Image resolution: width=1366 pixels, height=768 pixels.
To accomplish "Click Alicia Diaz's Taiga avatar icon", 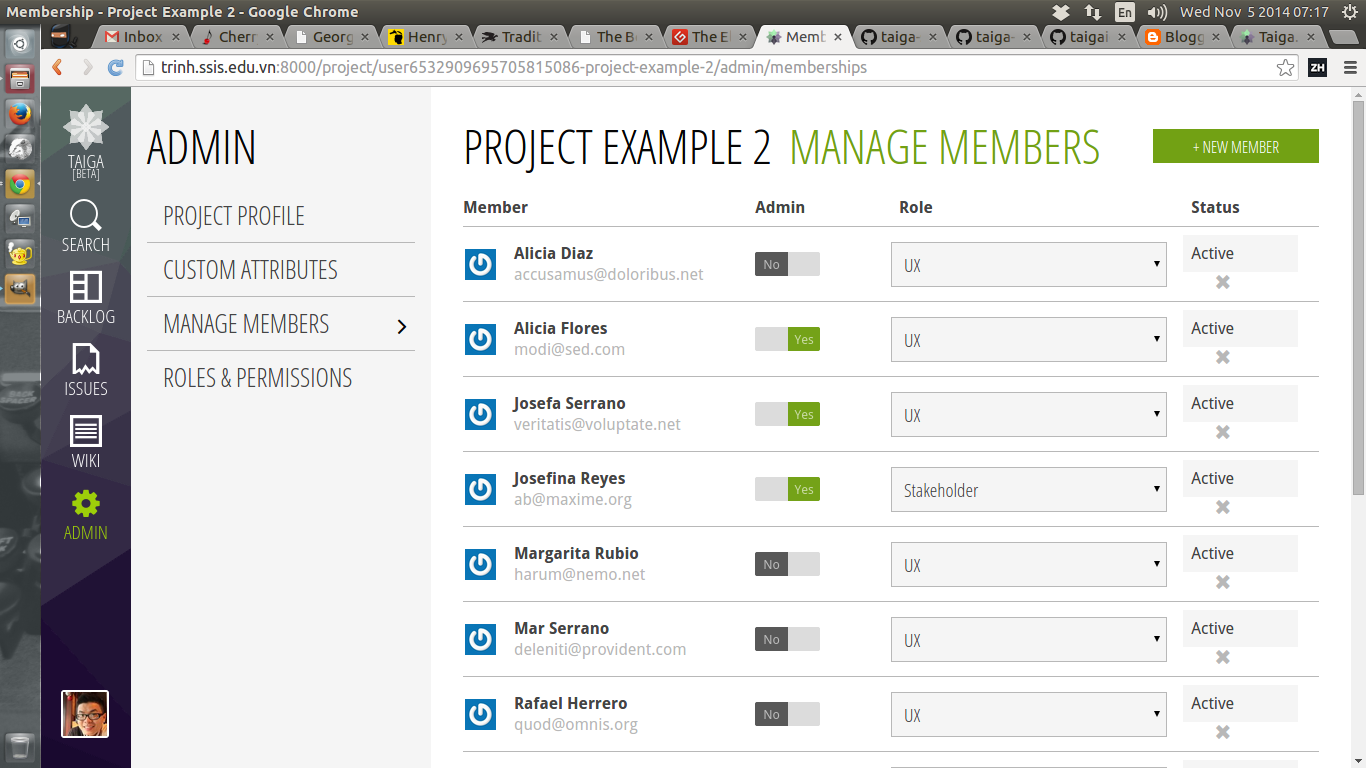I will click(x=480, y=264).
